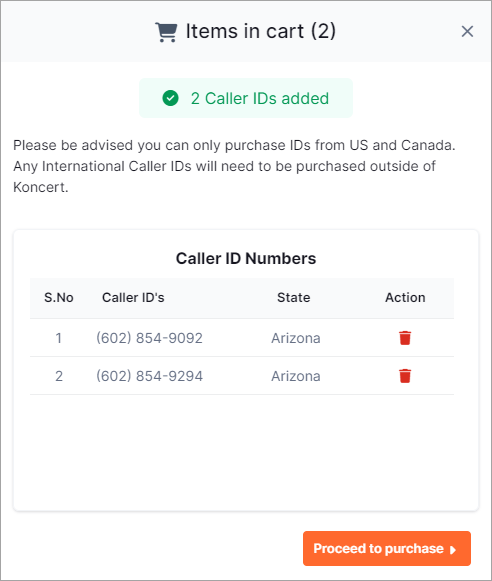Click serial number 2 in the table
The width and height of the screenshot is (492, 581).
pos(59,376)
